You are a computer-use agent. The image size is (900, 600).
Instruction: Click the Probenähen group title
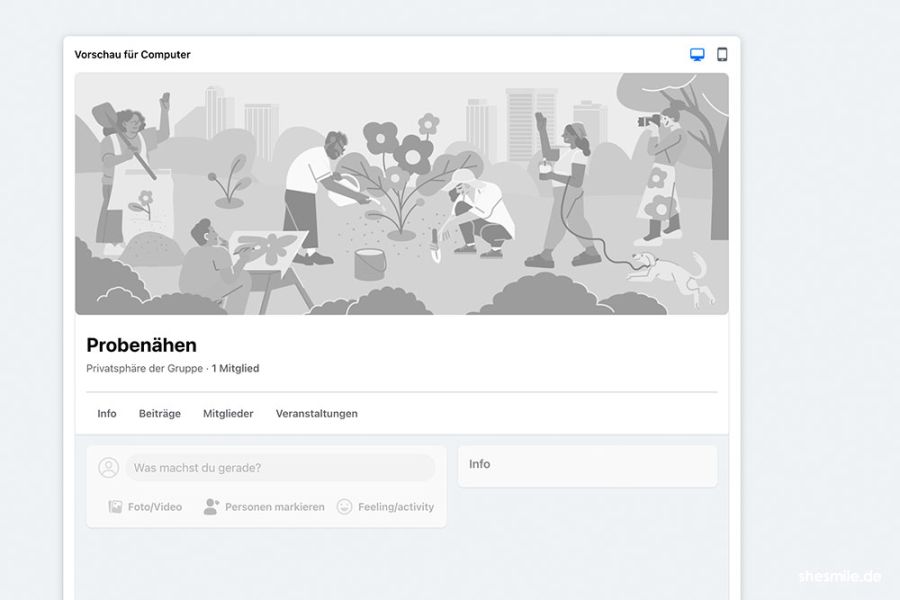click(142, 345)
